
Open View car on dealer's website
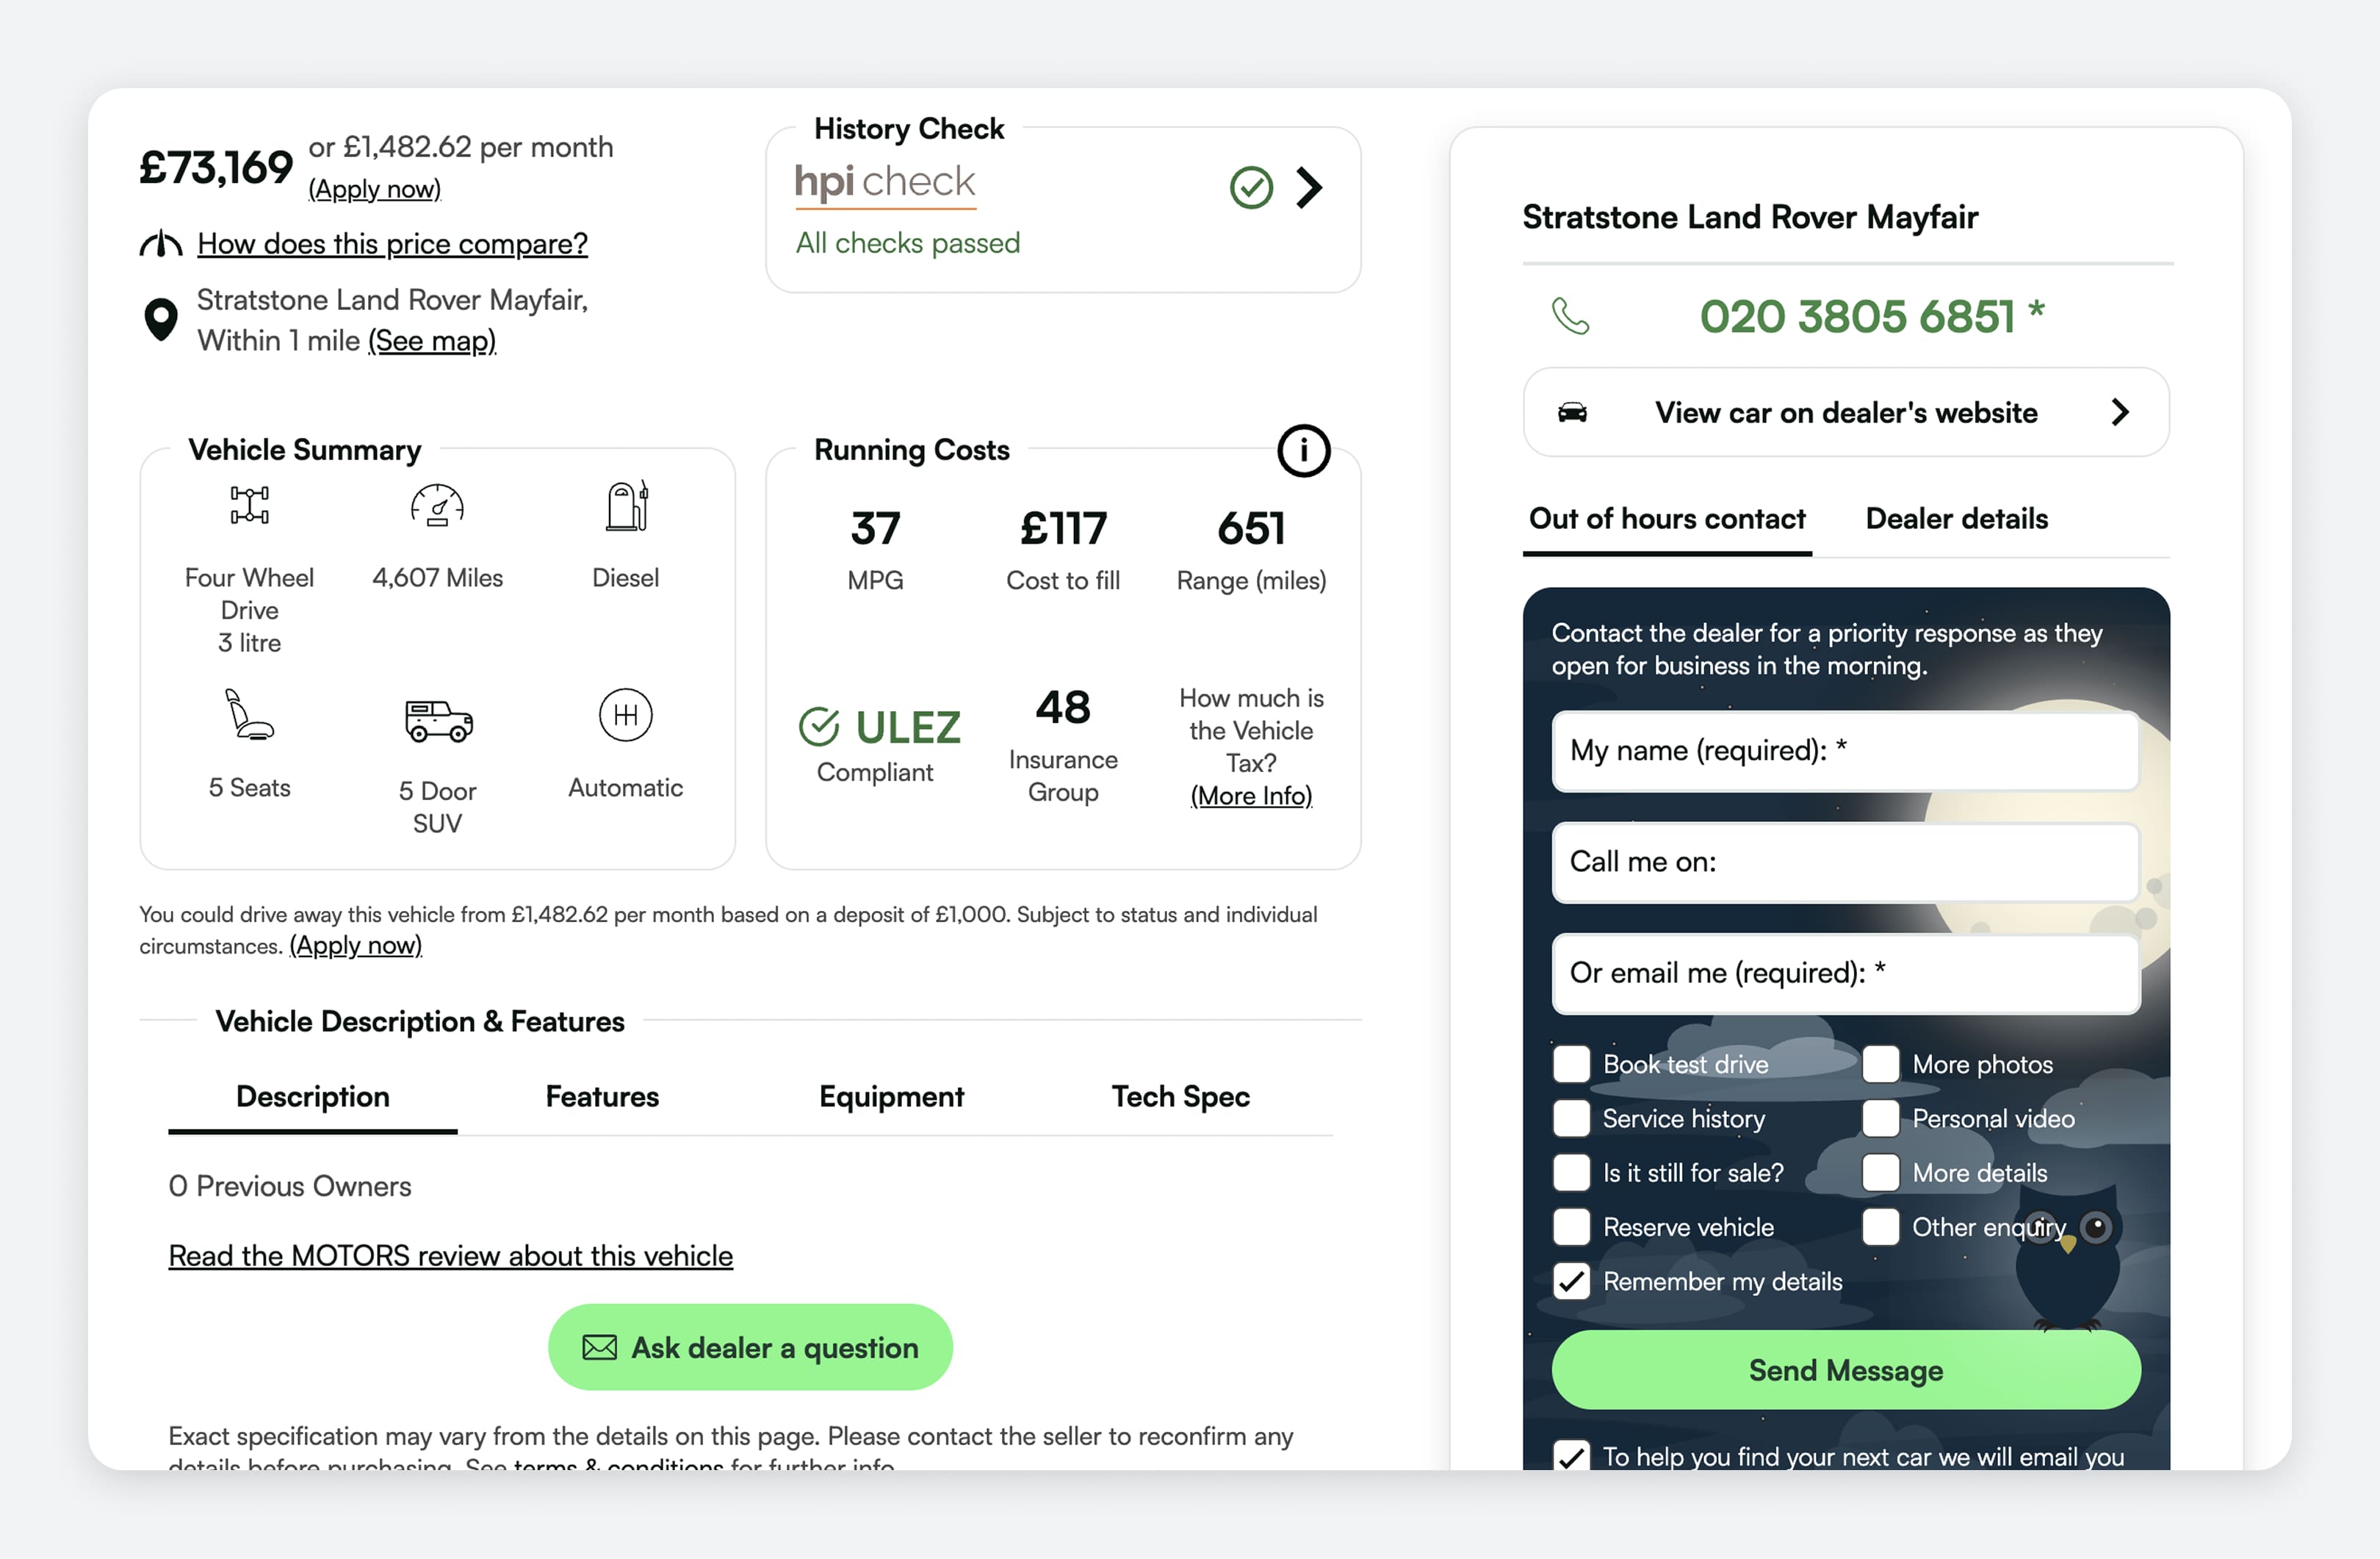(x=1845, y=412)
